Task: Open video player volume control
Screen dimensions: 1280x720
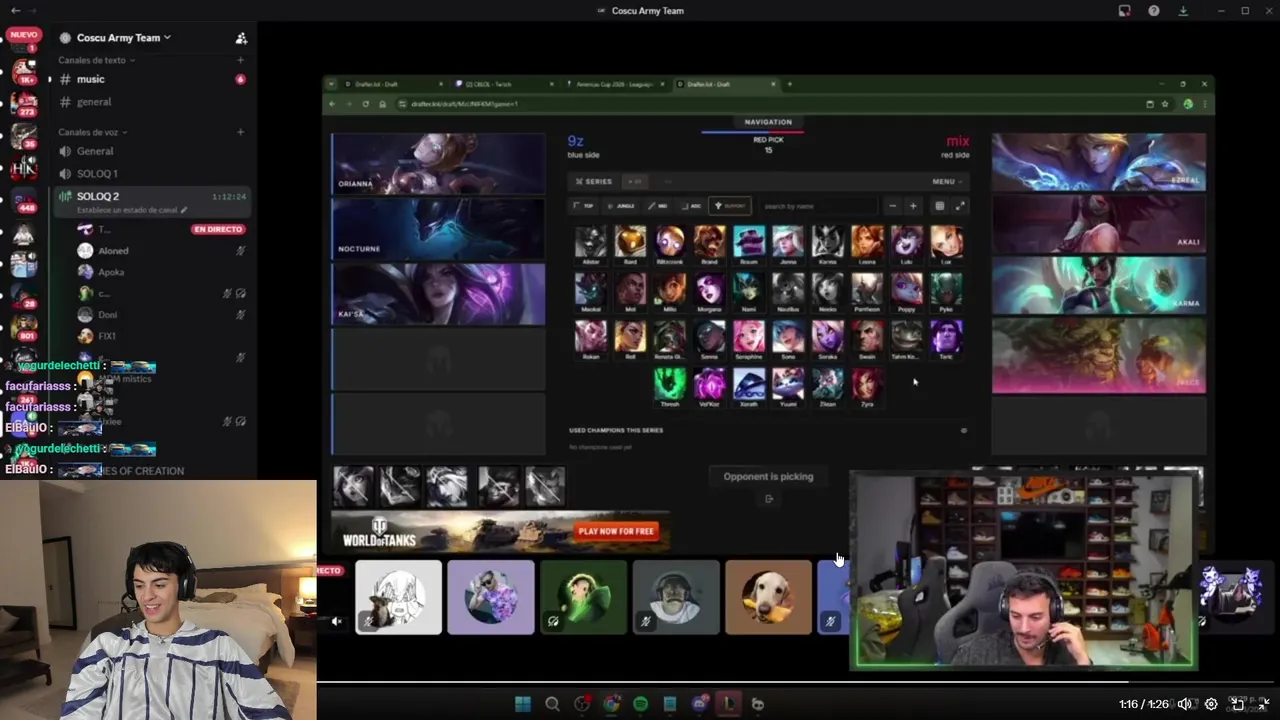Action: [x=1185, y=704]
